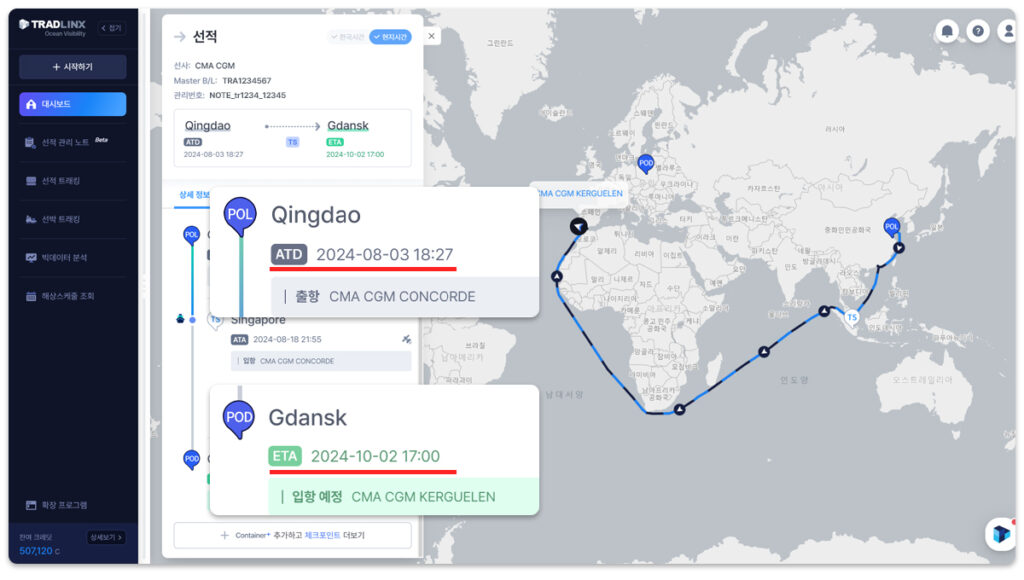This screenshot has height=580, width=1024.
Task: Click route arrow marker in Indian Ocean
Action: point(763,351)
